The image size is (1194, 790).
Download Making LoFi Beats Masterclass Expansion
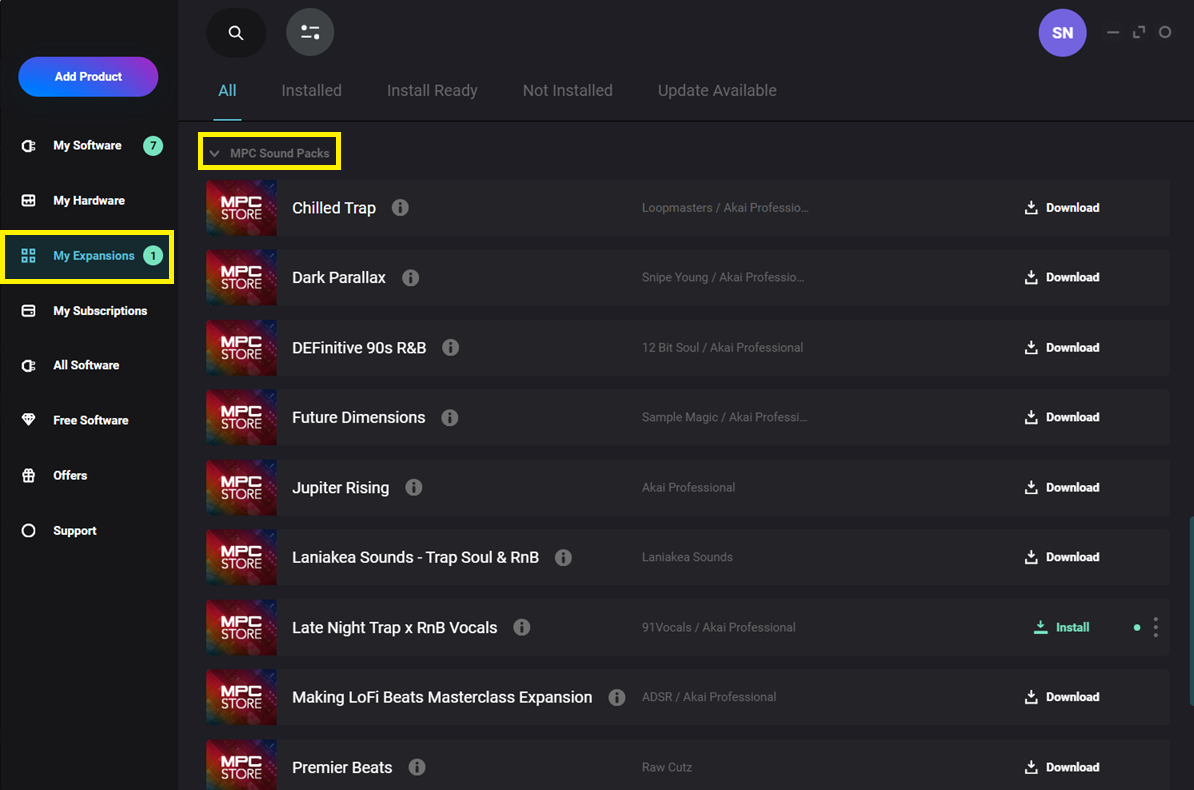(1062, 697)
